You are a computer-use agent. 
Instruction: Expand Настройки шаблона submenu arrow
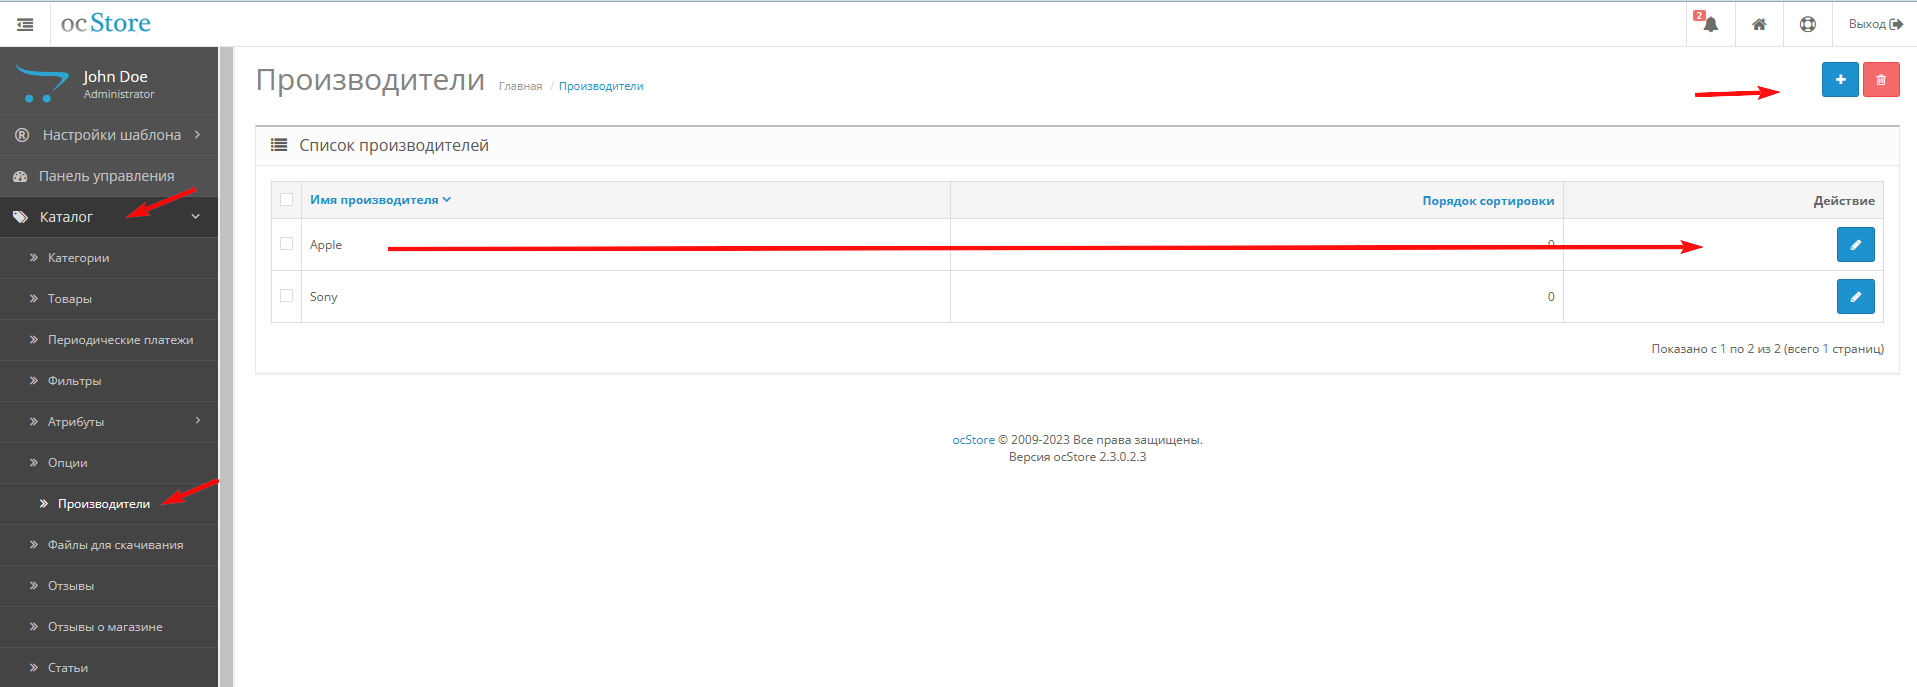click(198, 134)
